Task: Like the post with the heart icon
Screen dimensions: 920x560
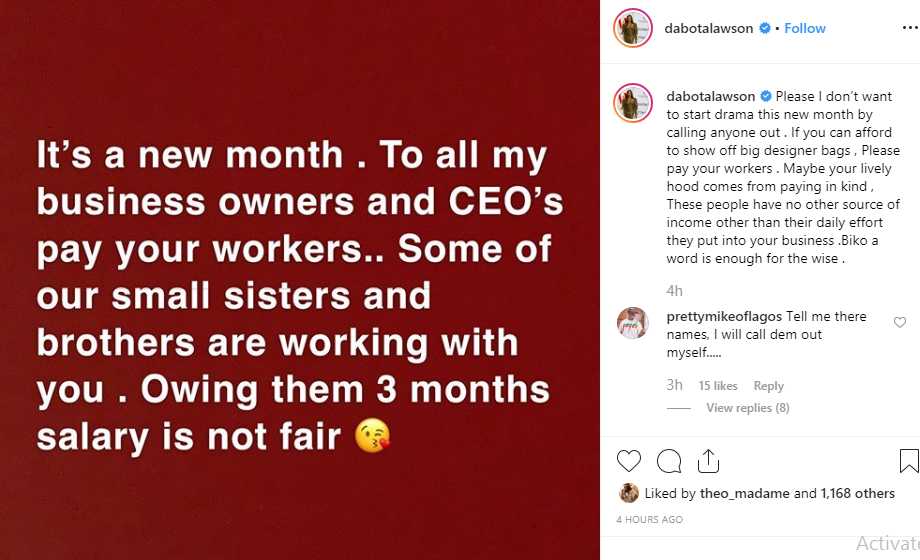Action: tap(629, 461)
